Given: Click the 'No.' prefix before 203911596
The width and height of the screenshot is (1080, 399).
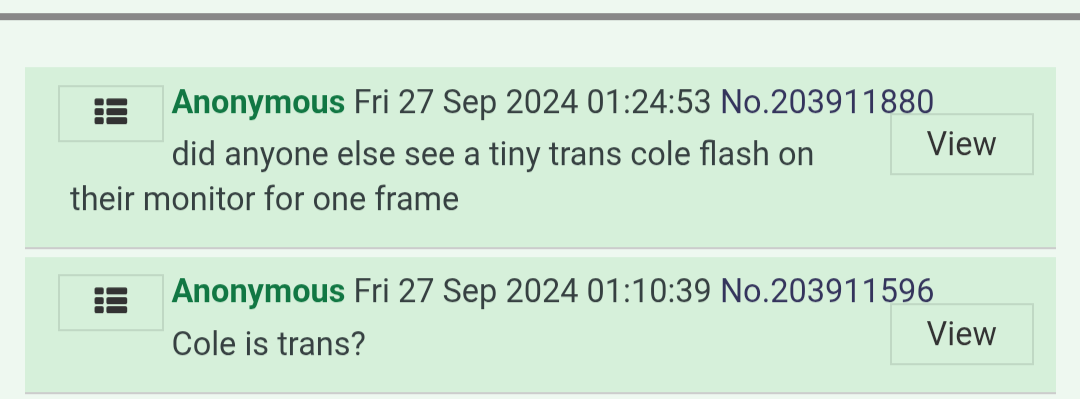Looking at the screenshot, I should pyautogui.click(x=745, y=291).
